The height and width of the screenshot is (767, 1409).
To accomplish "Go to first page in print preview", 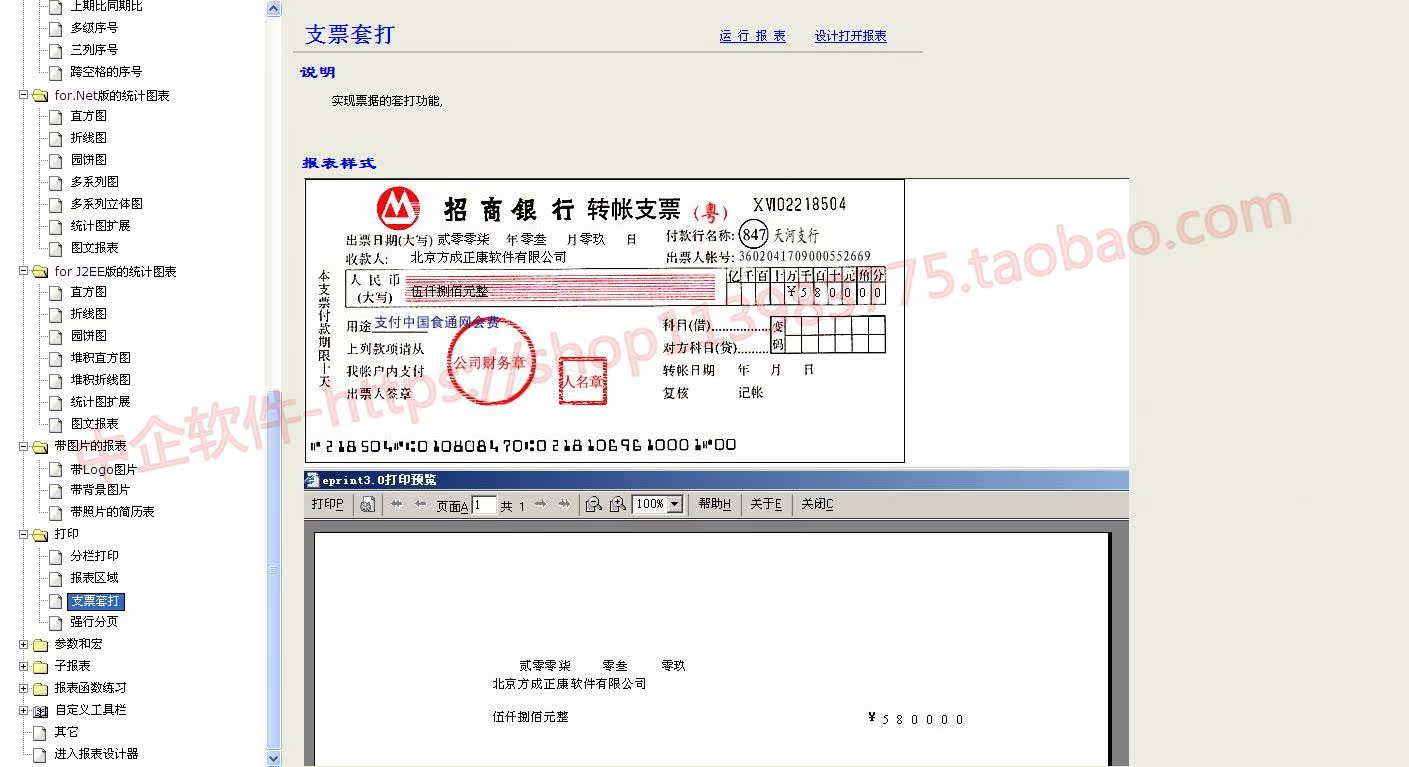I will pyautogui.click(x=396, y=505).
